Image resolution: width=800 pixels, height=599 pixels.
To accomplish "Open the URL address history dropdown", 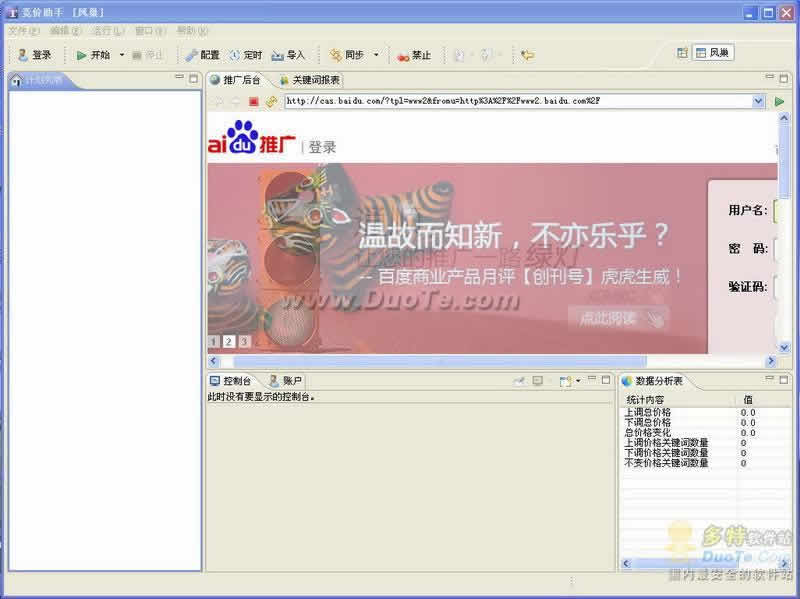I will 758,101.
